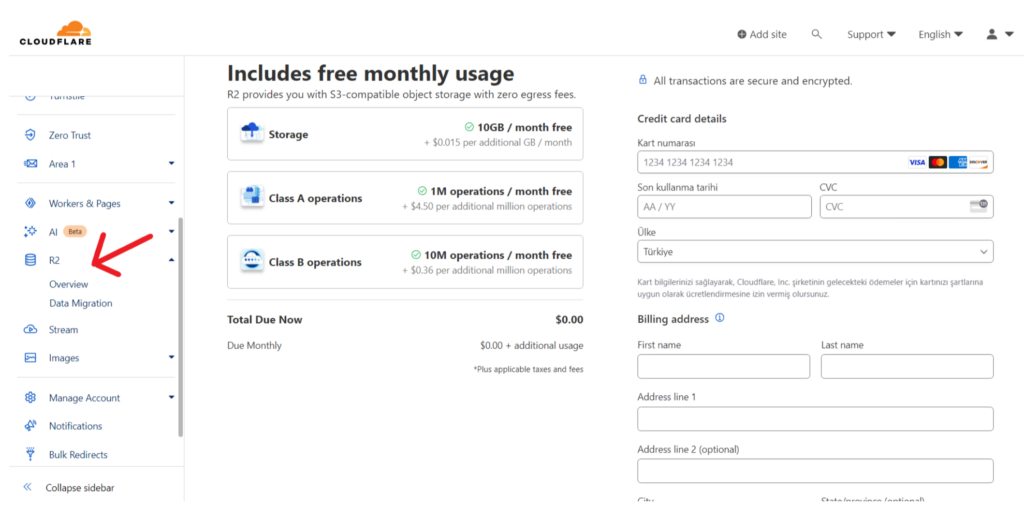
Task: Click the Area 1 envelope icon
Action: pyautogui.click(x=30, y=163)
